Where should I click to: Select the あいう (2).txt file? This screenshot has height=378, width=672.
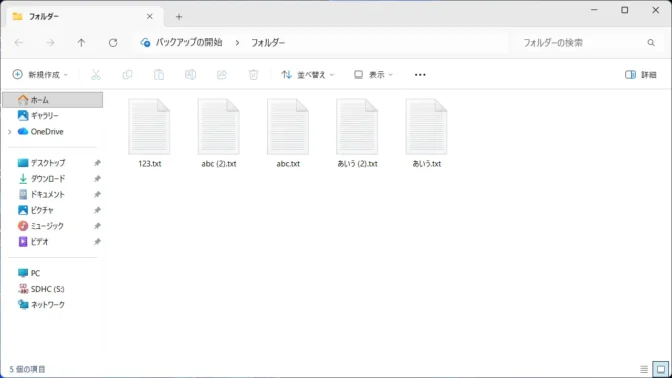tap(357, 133)
